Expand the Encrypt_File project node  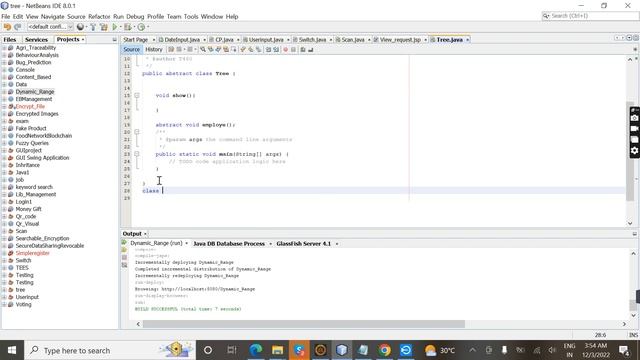pyautogui.click(x=4, y=107)
